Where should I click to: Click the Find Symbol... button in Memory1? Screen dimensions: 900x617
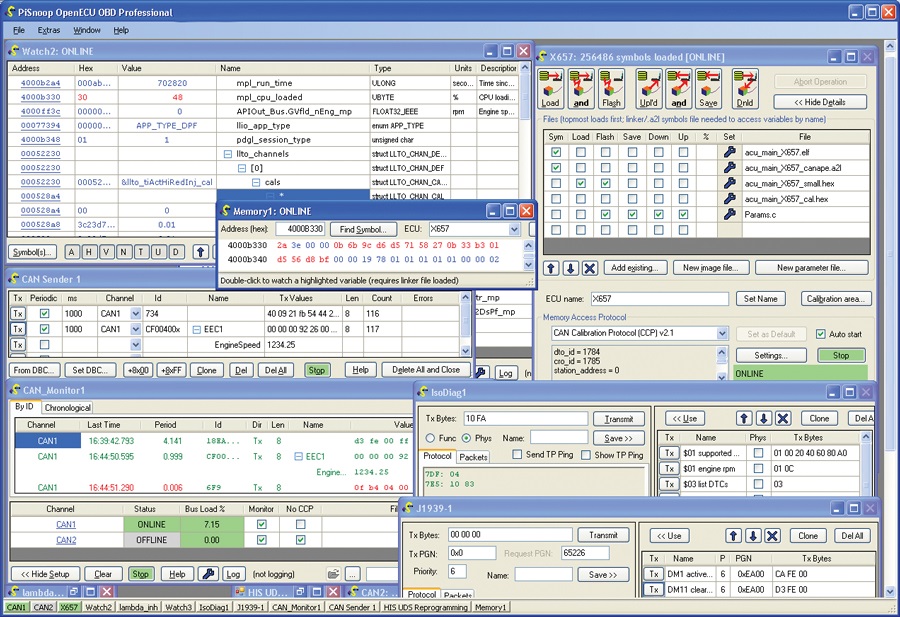pyautogui.click(x=363, y=230)
